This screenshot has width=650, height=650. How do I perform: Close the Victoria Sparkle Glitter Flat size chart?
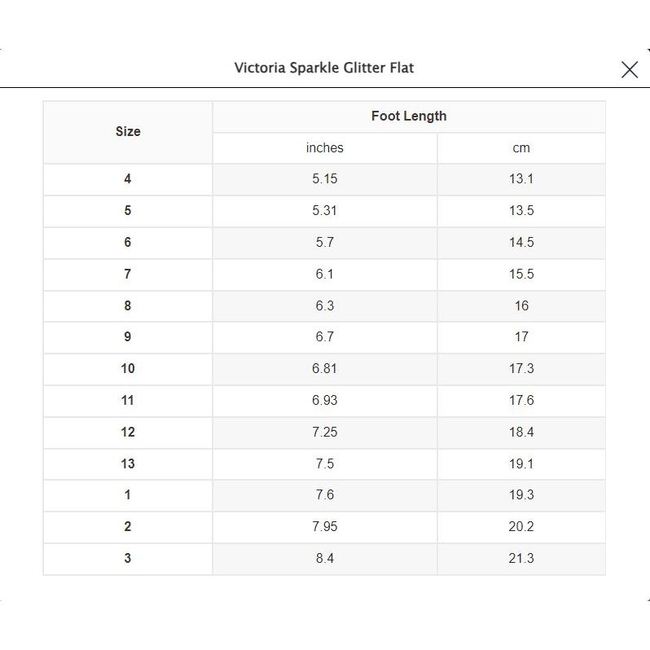coord(629,69)
